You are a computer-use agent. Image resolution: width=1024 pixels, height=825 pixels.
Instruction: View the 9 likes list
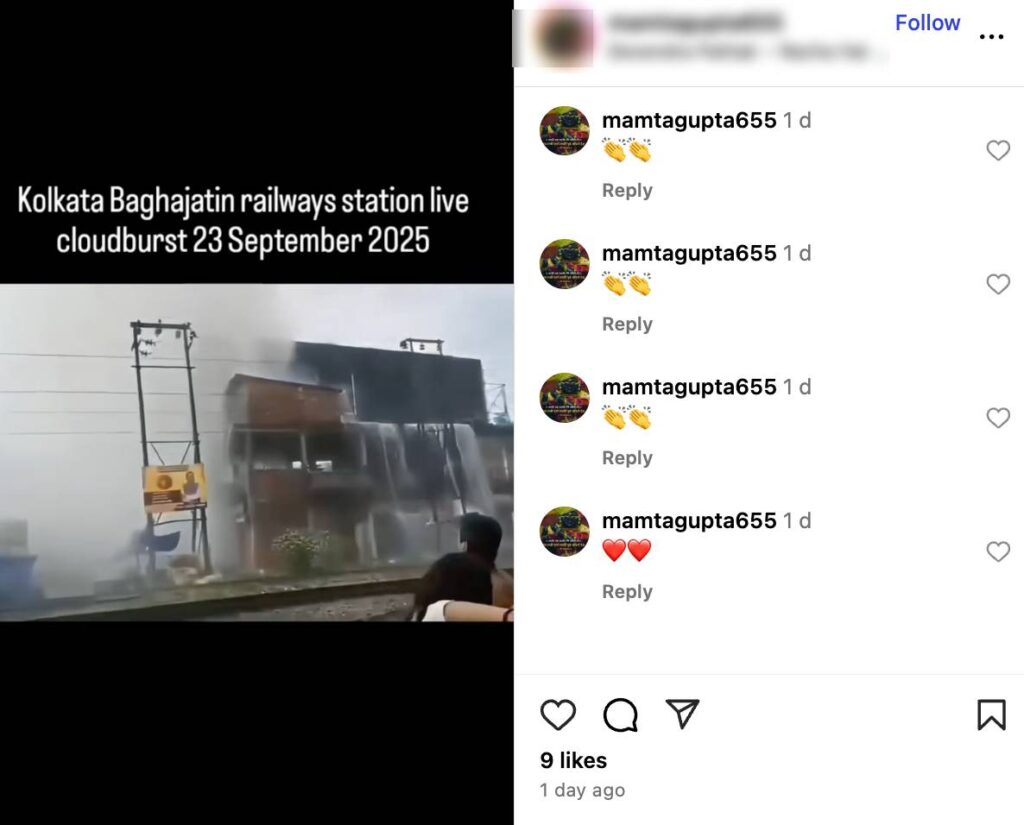[x=573, y=760]
